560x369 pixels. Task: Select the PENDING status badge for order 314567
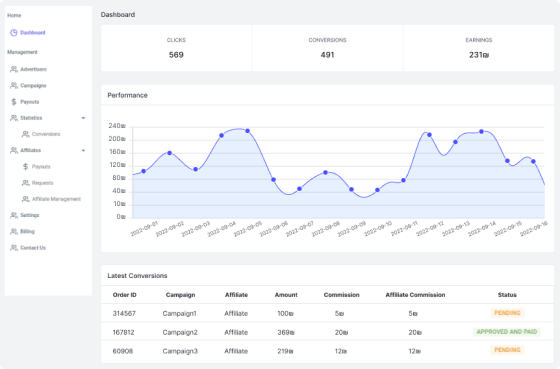click(x=507, y=313)
